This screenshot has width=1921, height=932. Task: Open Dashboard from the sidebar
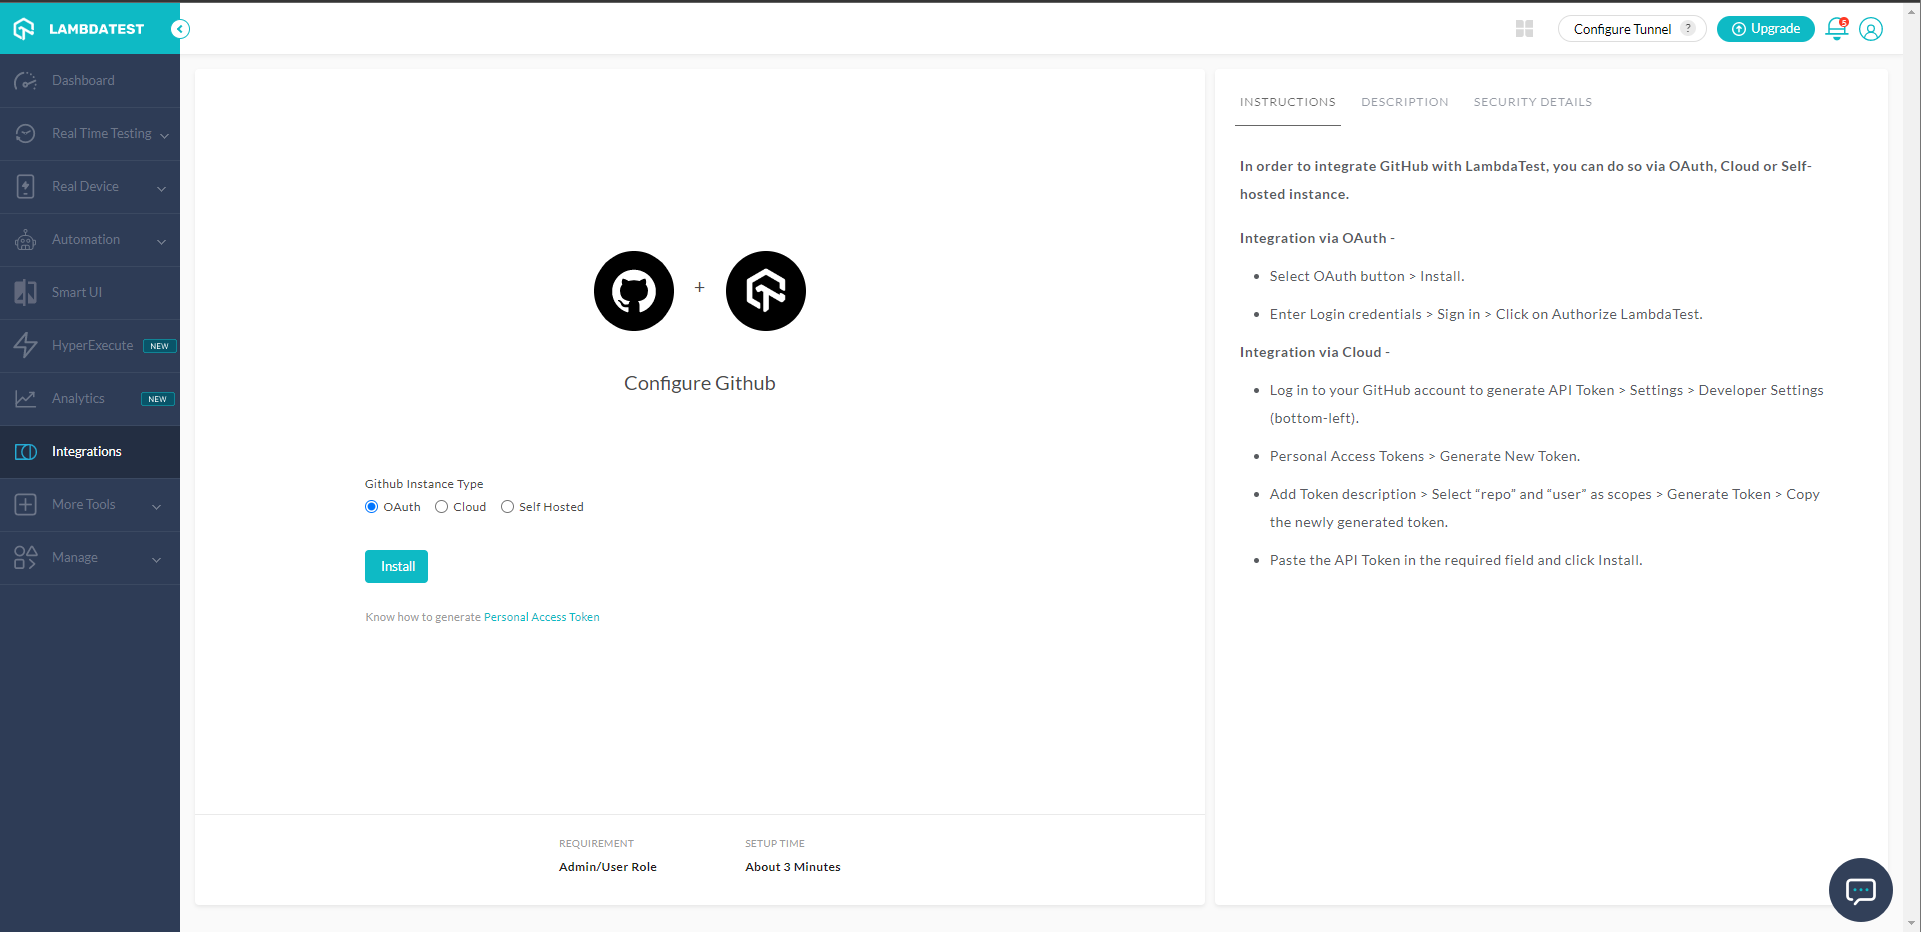[x=90, y=81]
